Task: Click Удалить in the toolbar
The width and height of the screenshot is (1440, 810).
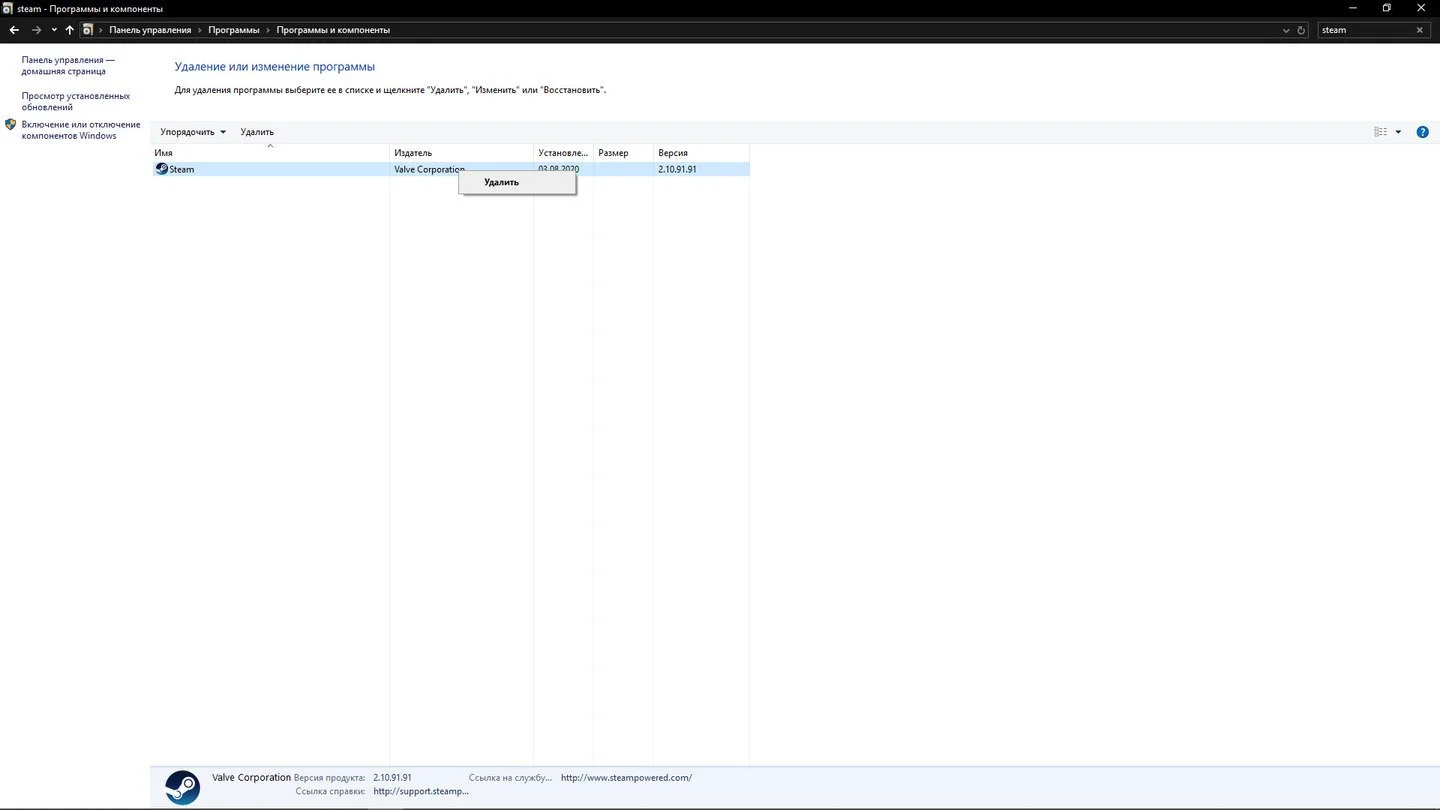Action: (257, 132)
